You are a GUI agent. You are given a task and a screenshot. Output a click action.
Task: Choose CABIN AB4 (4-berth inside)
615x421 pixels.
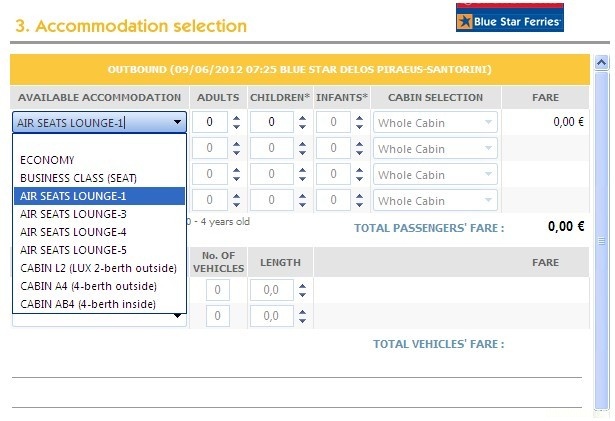coord(87,304)
